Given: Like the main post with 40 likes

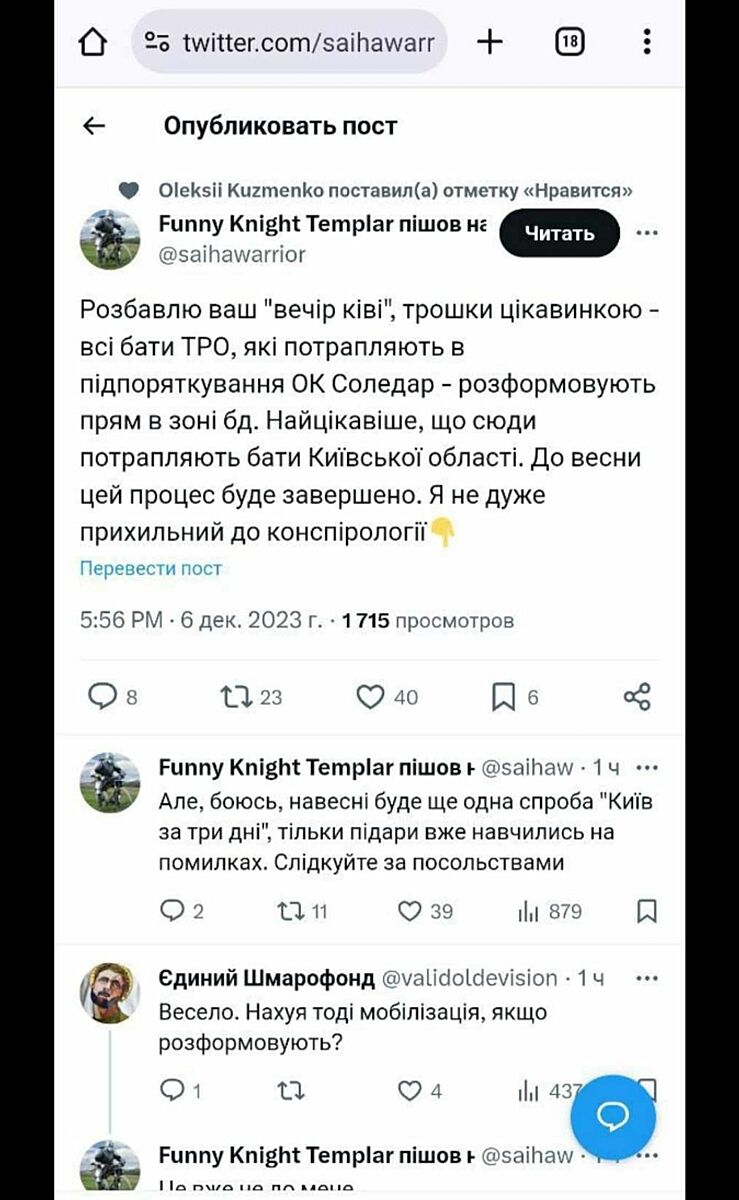Looking at the screenshot, I should tap(371, 696).
